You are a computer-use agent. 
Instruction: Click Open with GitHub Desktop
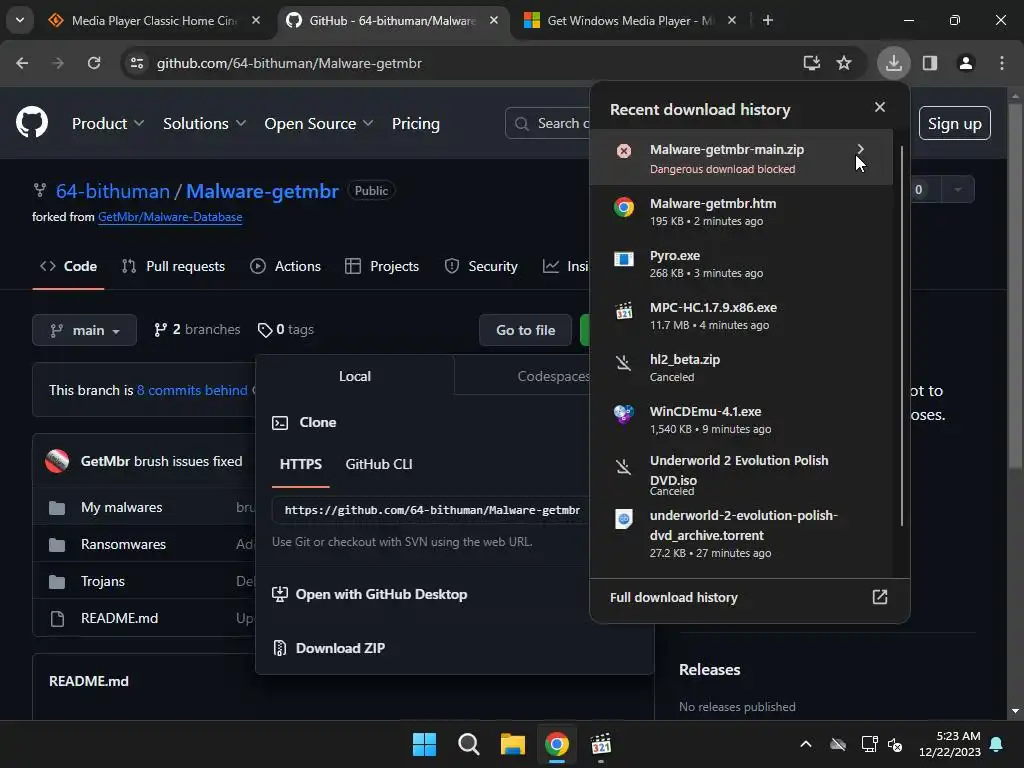point(370,594)
